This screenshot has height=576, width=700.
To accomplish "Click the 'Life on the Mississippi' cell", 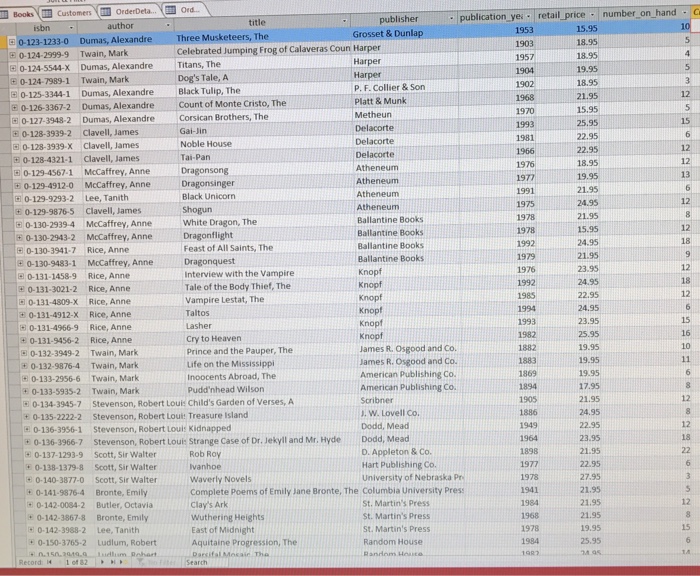I will (272, 363).
